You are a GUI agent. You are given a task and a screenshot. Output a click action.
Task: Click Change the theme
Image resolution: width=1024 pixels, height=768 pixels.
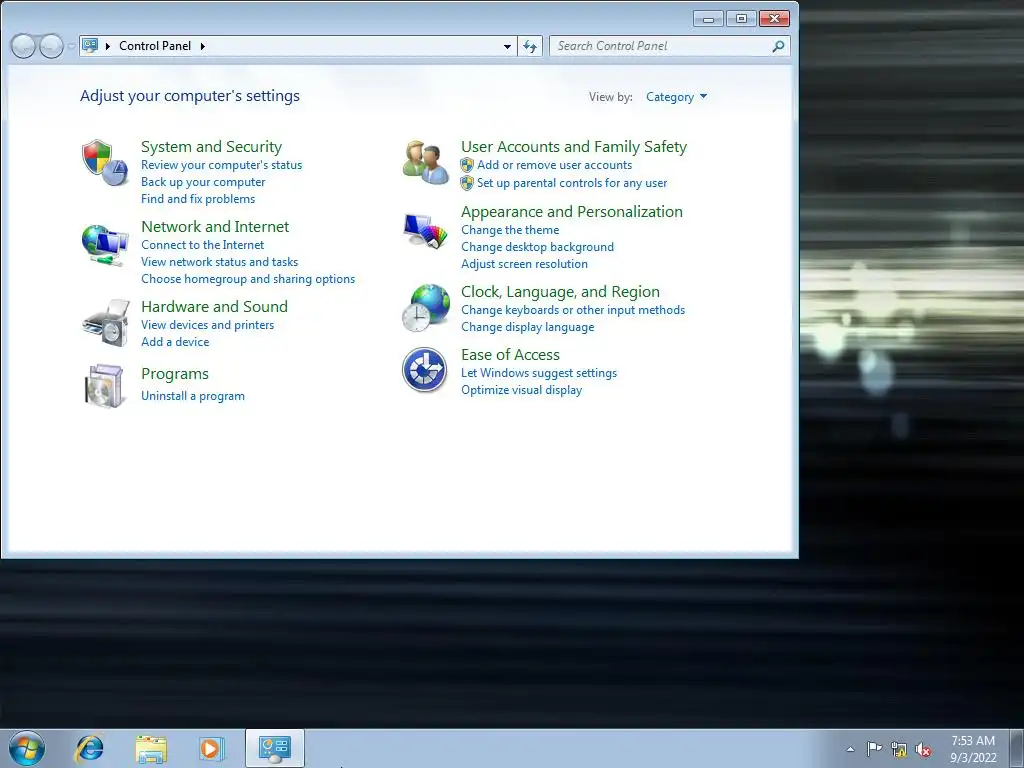[x=510, y=230]
